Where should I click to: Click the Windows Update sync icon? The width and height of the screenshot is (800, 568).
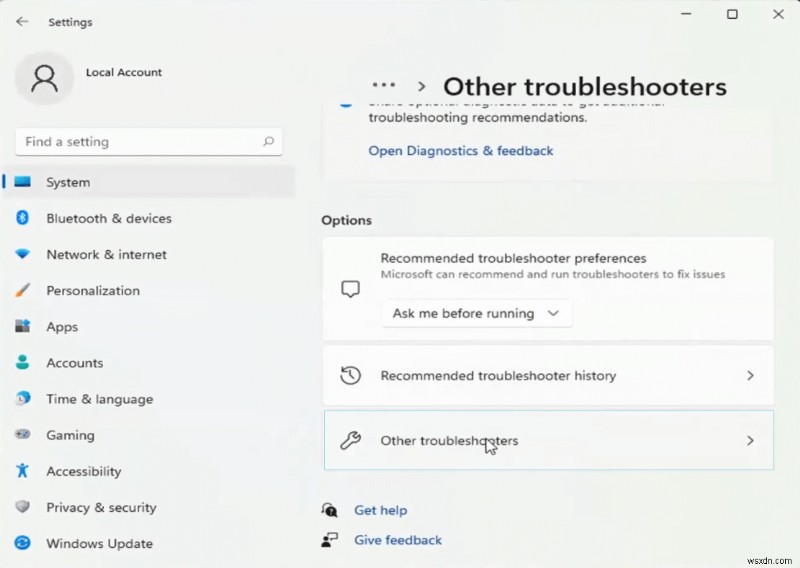click(x=22, y=542)
